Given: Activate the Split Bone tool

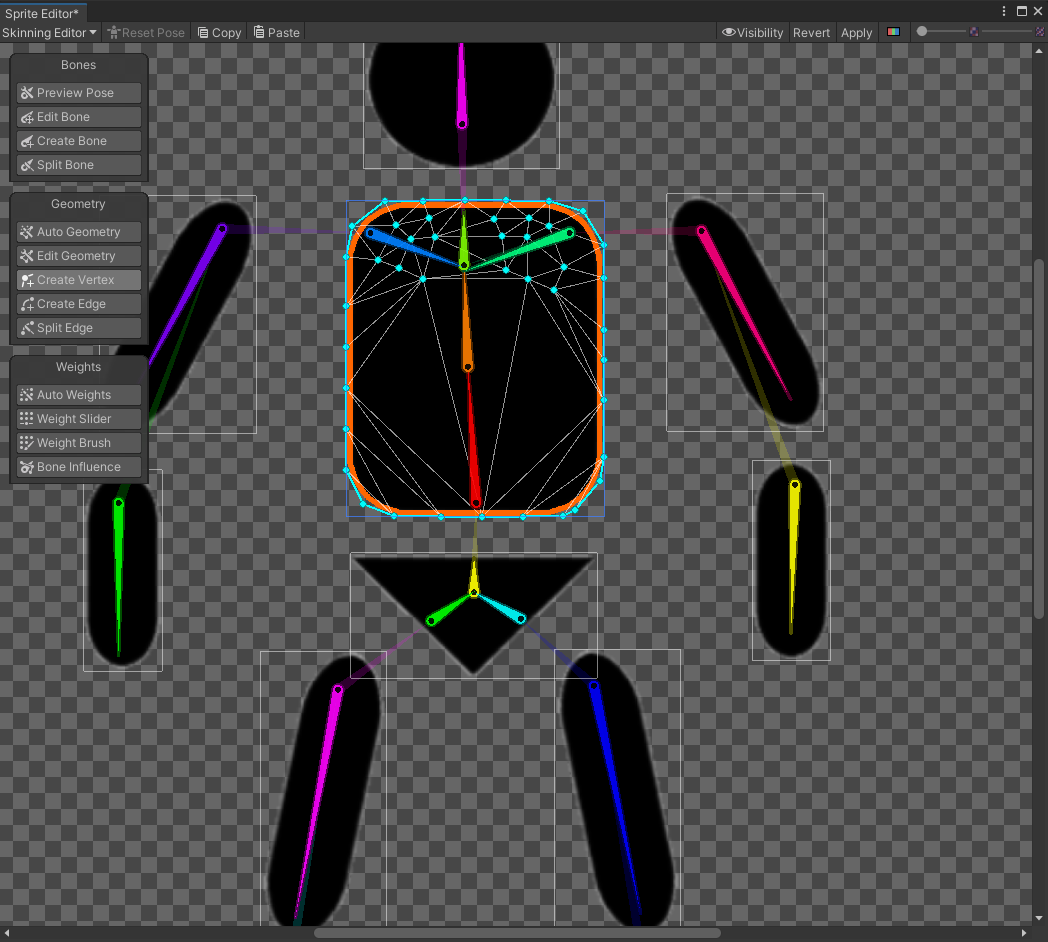Looking at the screenshot, I should [78, 164].
